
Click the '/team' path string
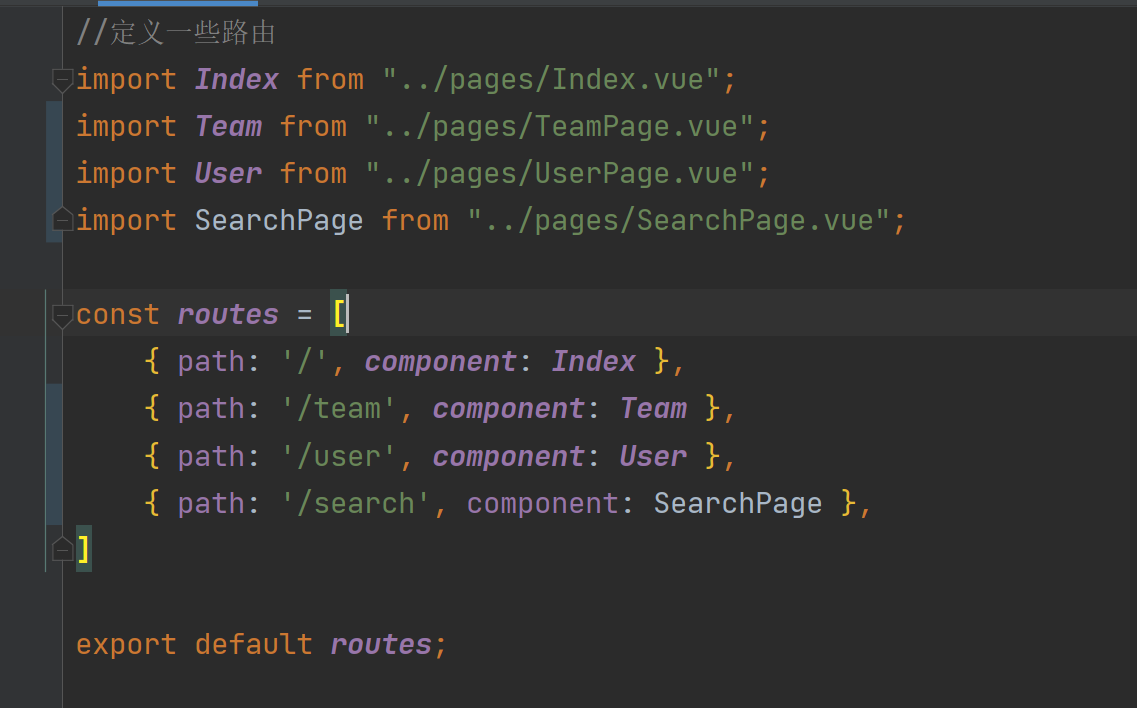[339, 409]
